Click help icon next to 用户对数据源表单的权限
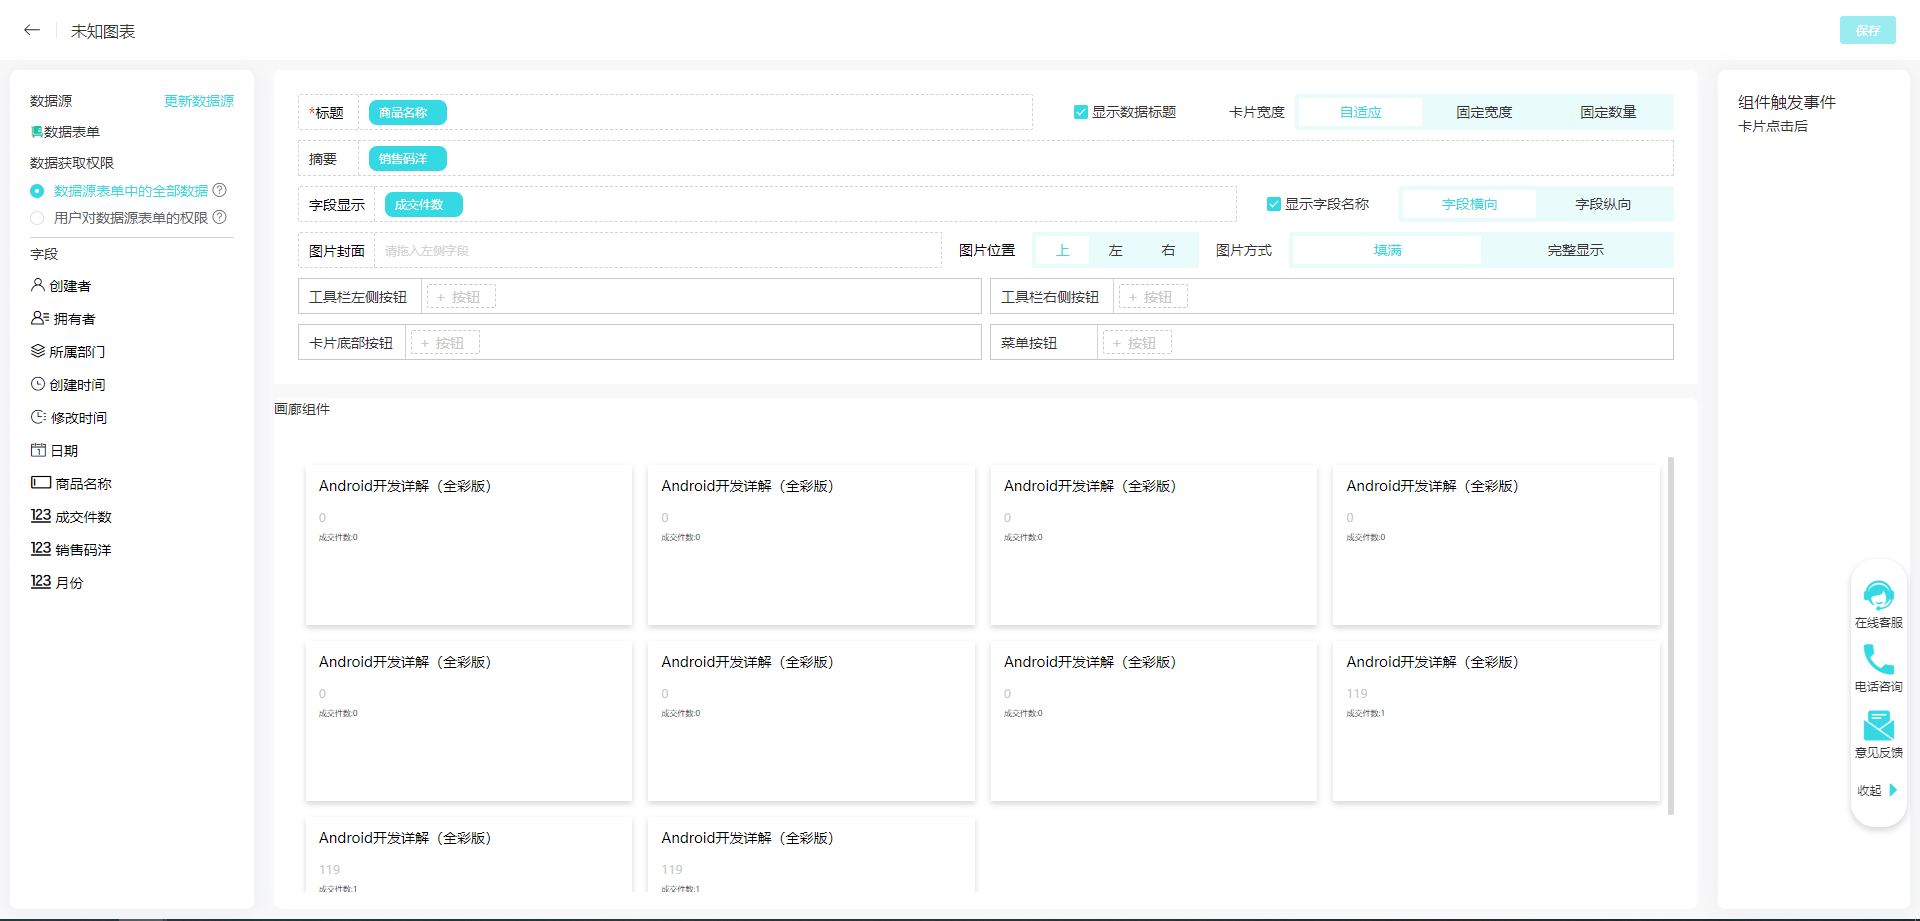 click(x=220, y=217)
